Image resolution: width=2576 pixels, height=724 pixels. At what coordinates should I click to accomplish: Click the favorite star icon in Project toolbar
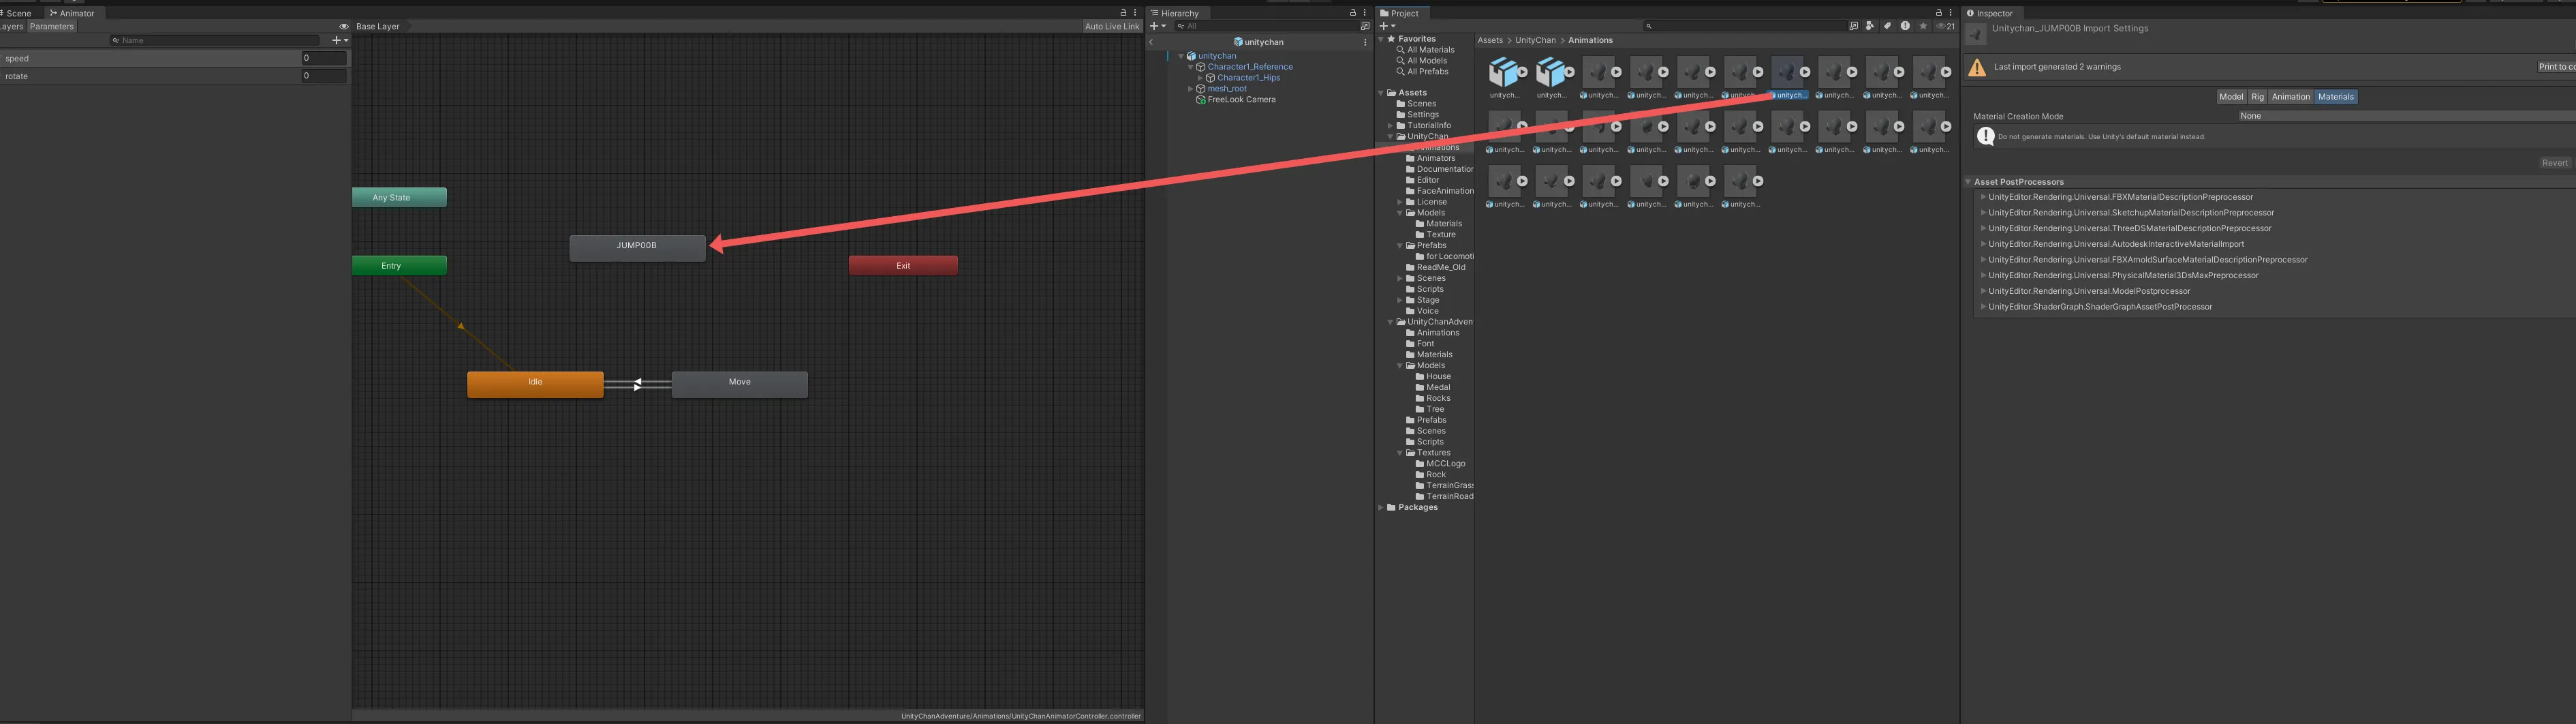[1922, 26]
